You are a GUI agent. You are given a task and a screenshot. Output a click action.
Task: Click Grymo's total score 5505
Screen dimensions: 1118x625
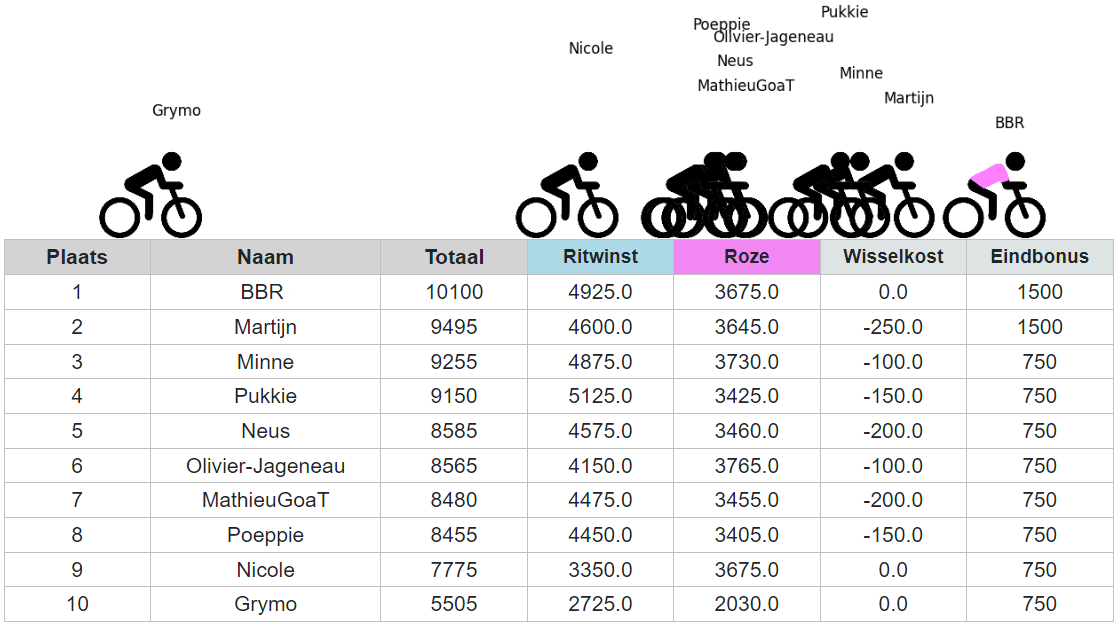[454, 604]
